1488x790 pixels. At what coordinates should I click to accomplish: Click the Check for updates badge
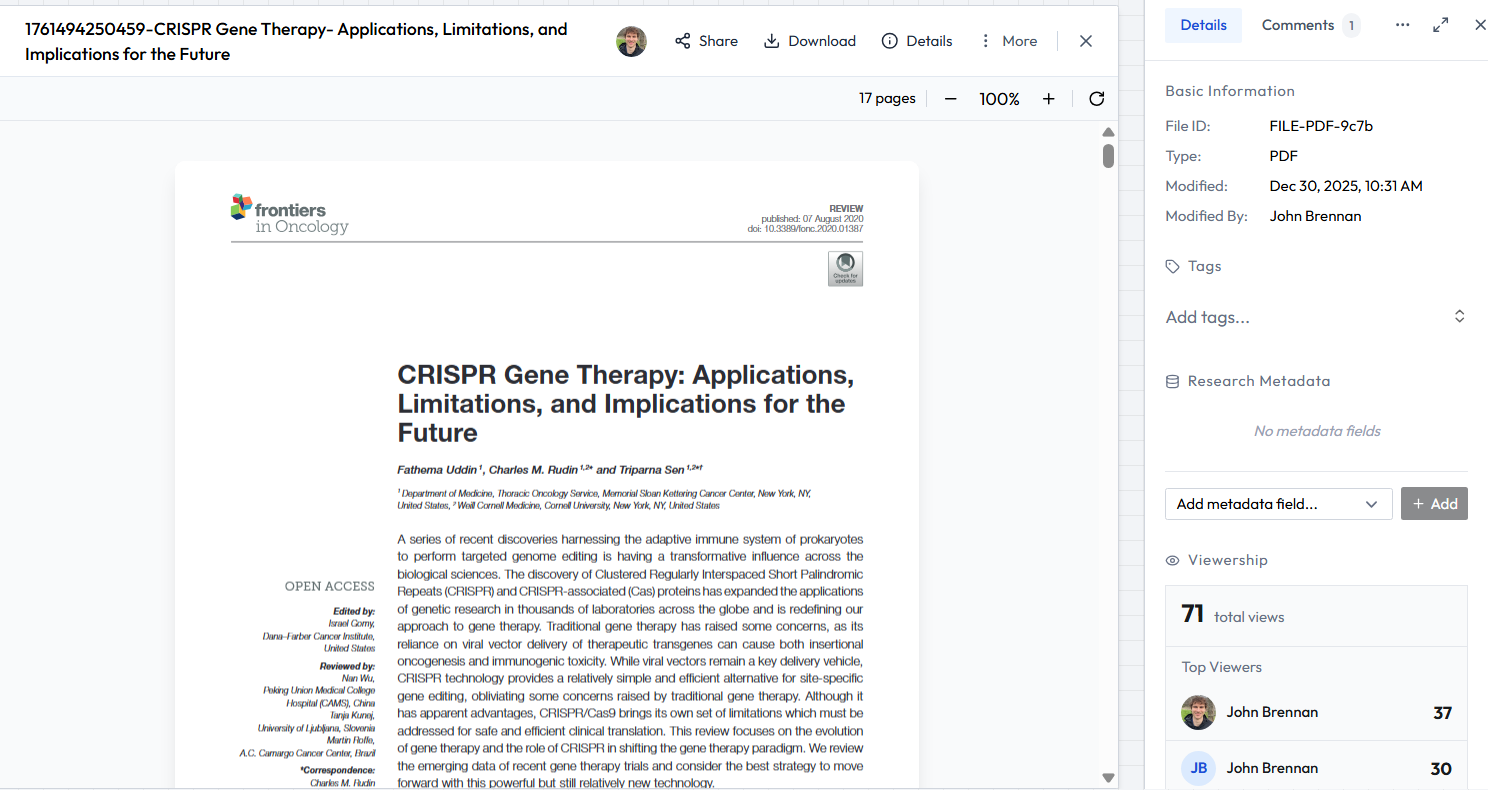click(x=845, y=269)
